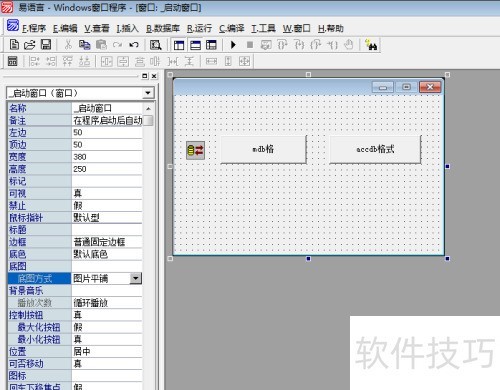The width and height of the screenshot is (500, 390).
Task: Open the T.工具 menu
Action: [x=263, y=28]
